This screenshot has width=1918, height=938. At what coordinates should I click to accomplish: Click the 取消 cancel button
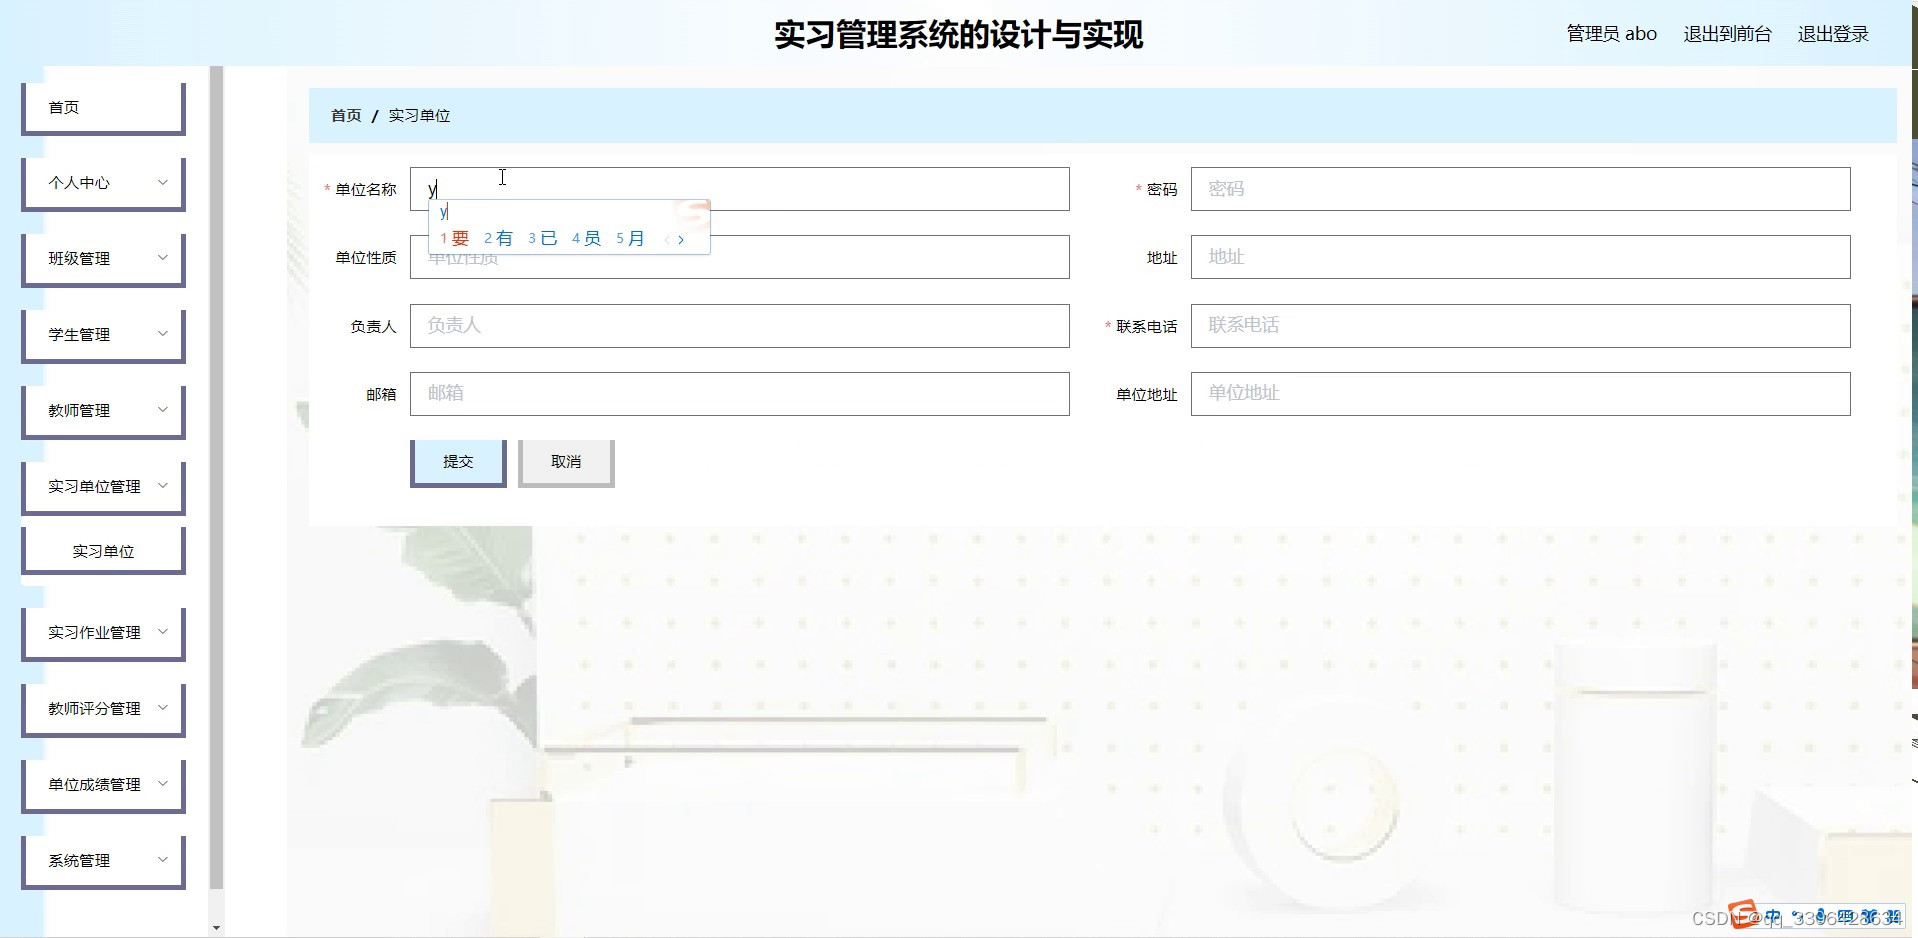point(566,463)
